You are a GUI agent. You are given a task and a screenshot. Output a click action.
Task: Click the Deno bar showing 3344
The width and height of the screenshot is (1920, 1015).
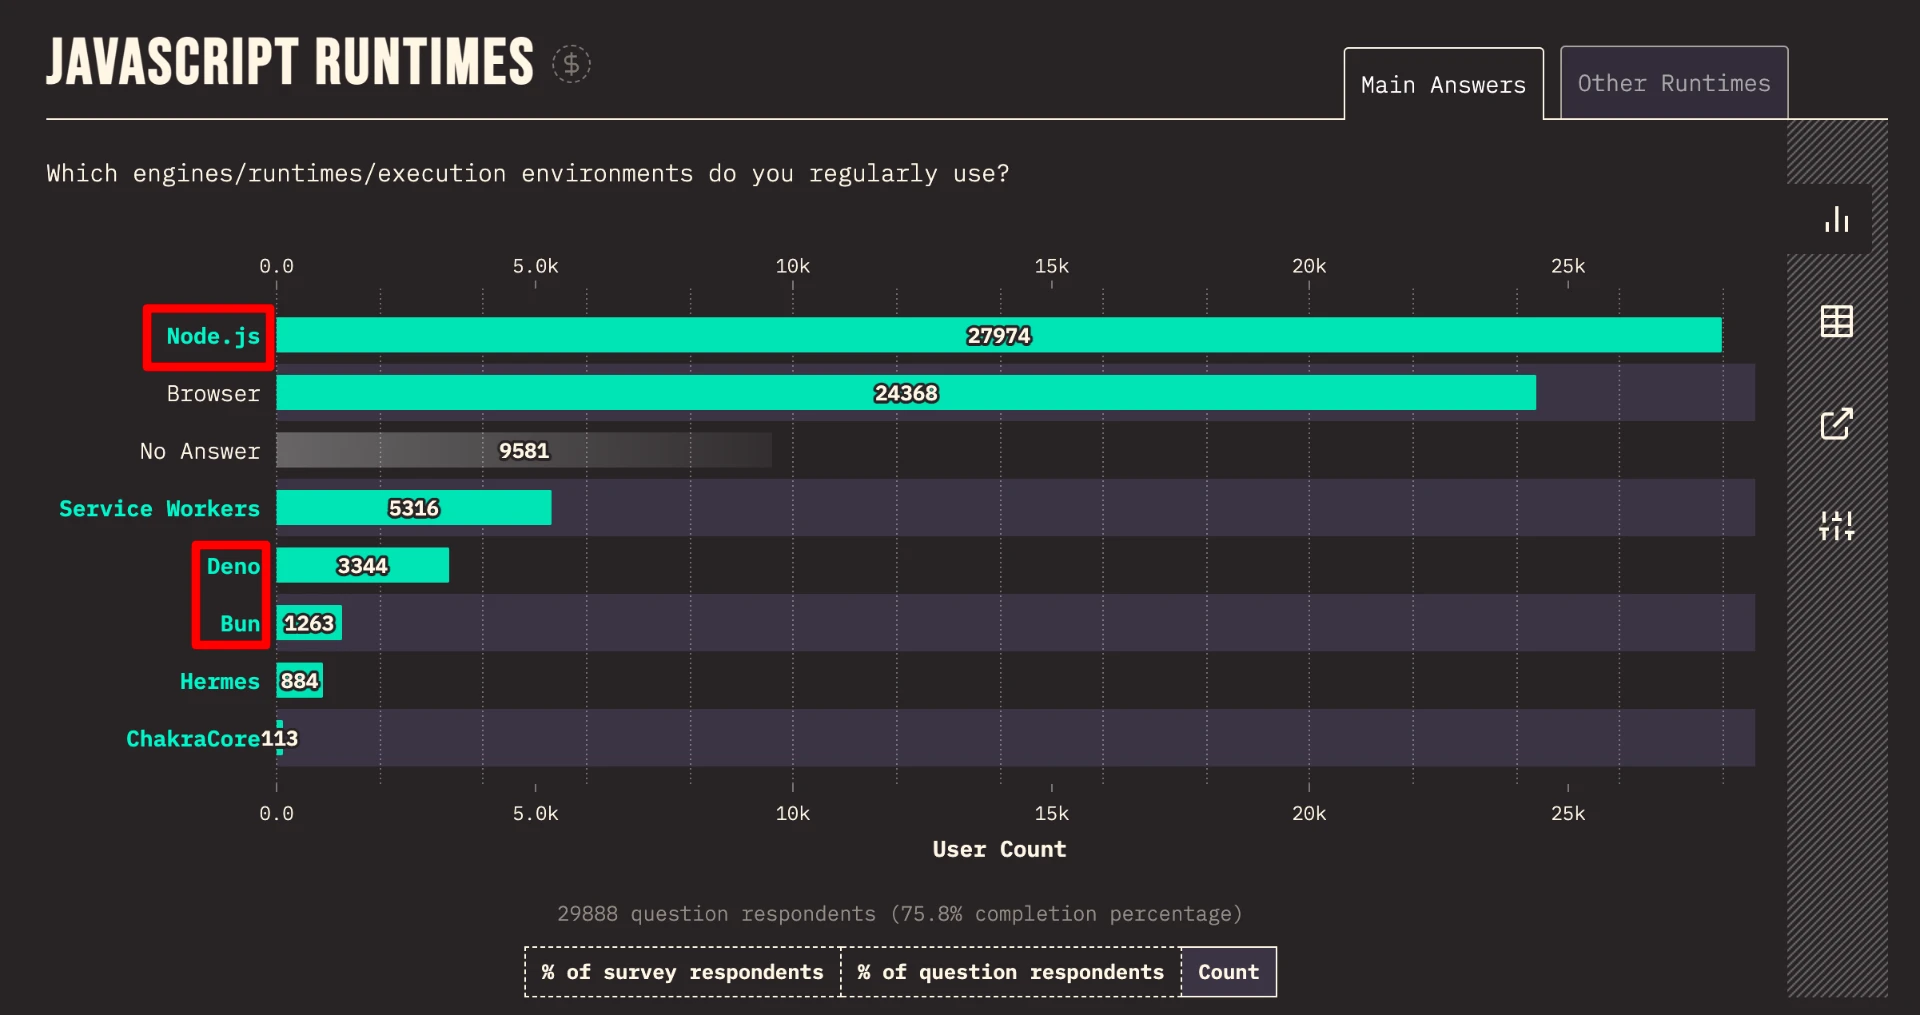pos(363,565)
